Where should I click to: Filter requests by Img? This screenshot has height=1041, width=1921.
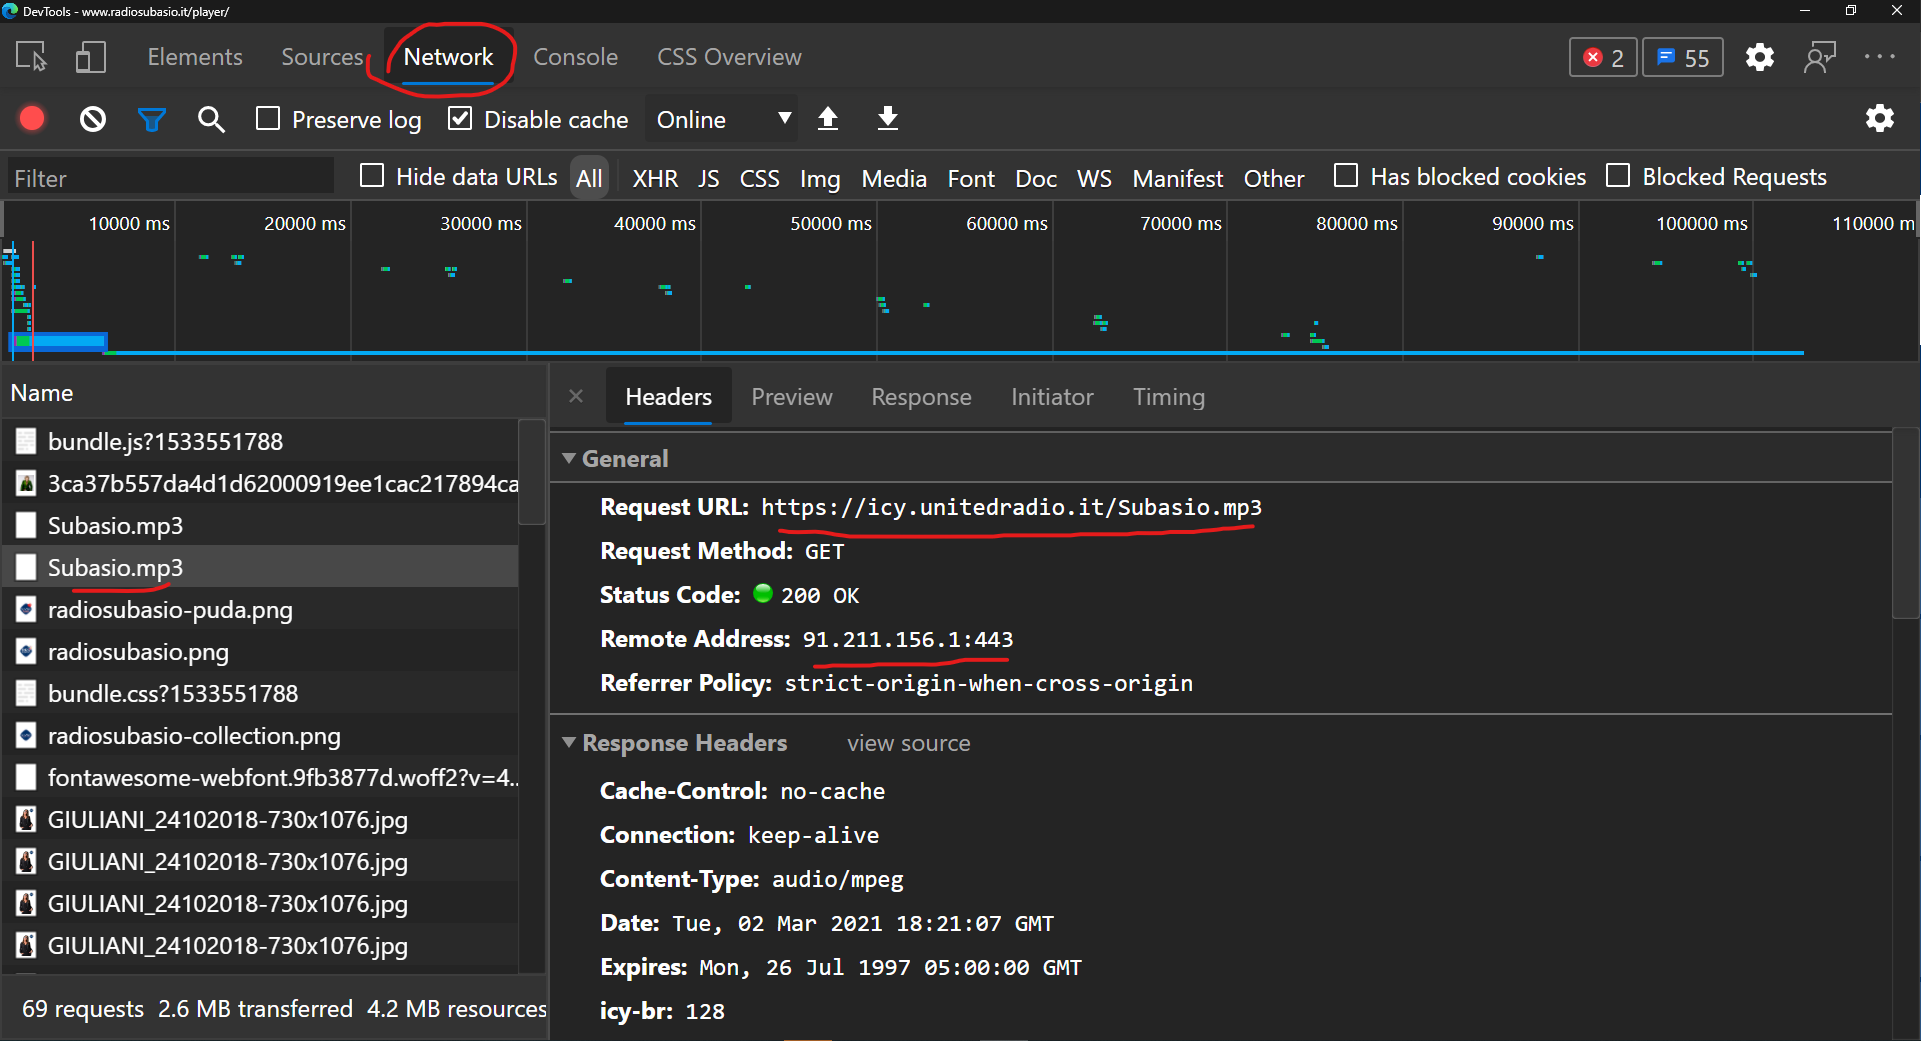coord(819,179)
